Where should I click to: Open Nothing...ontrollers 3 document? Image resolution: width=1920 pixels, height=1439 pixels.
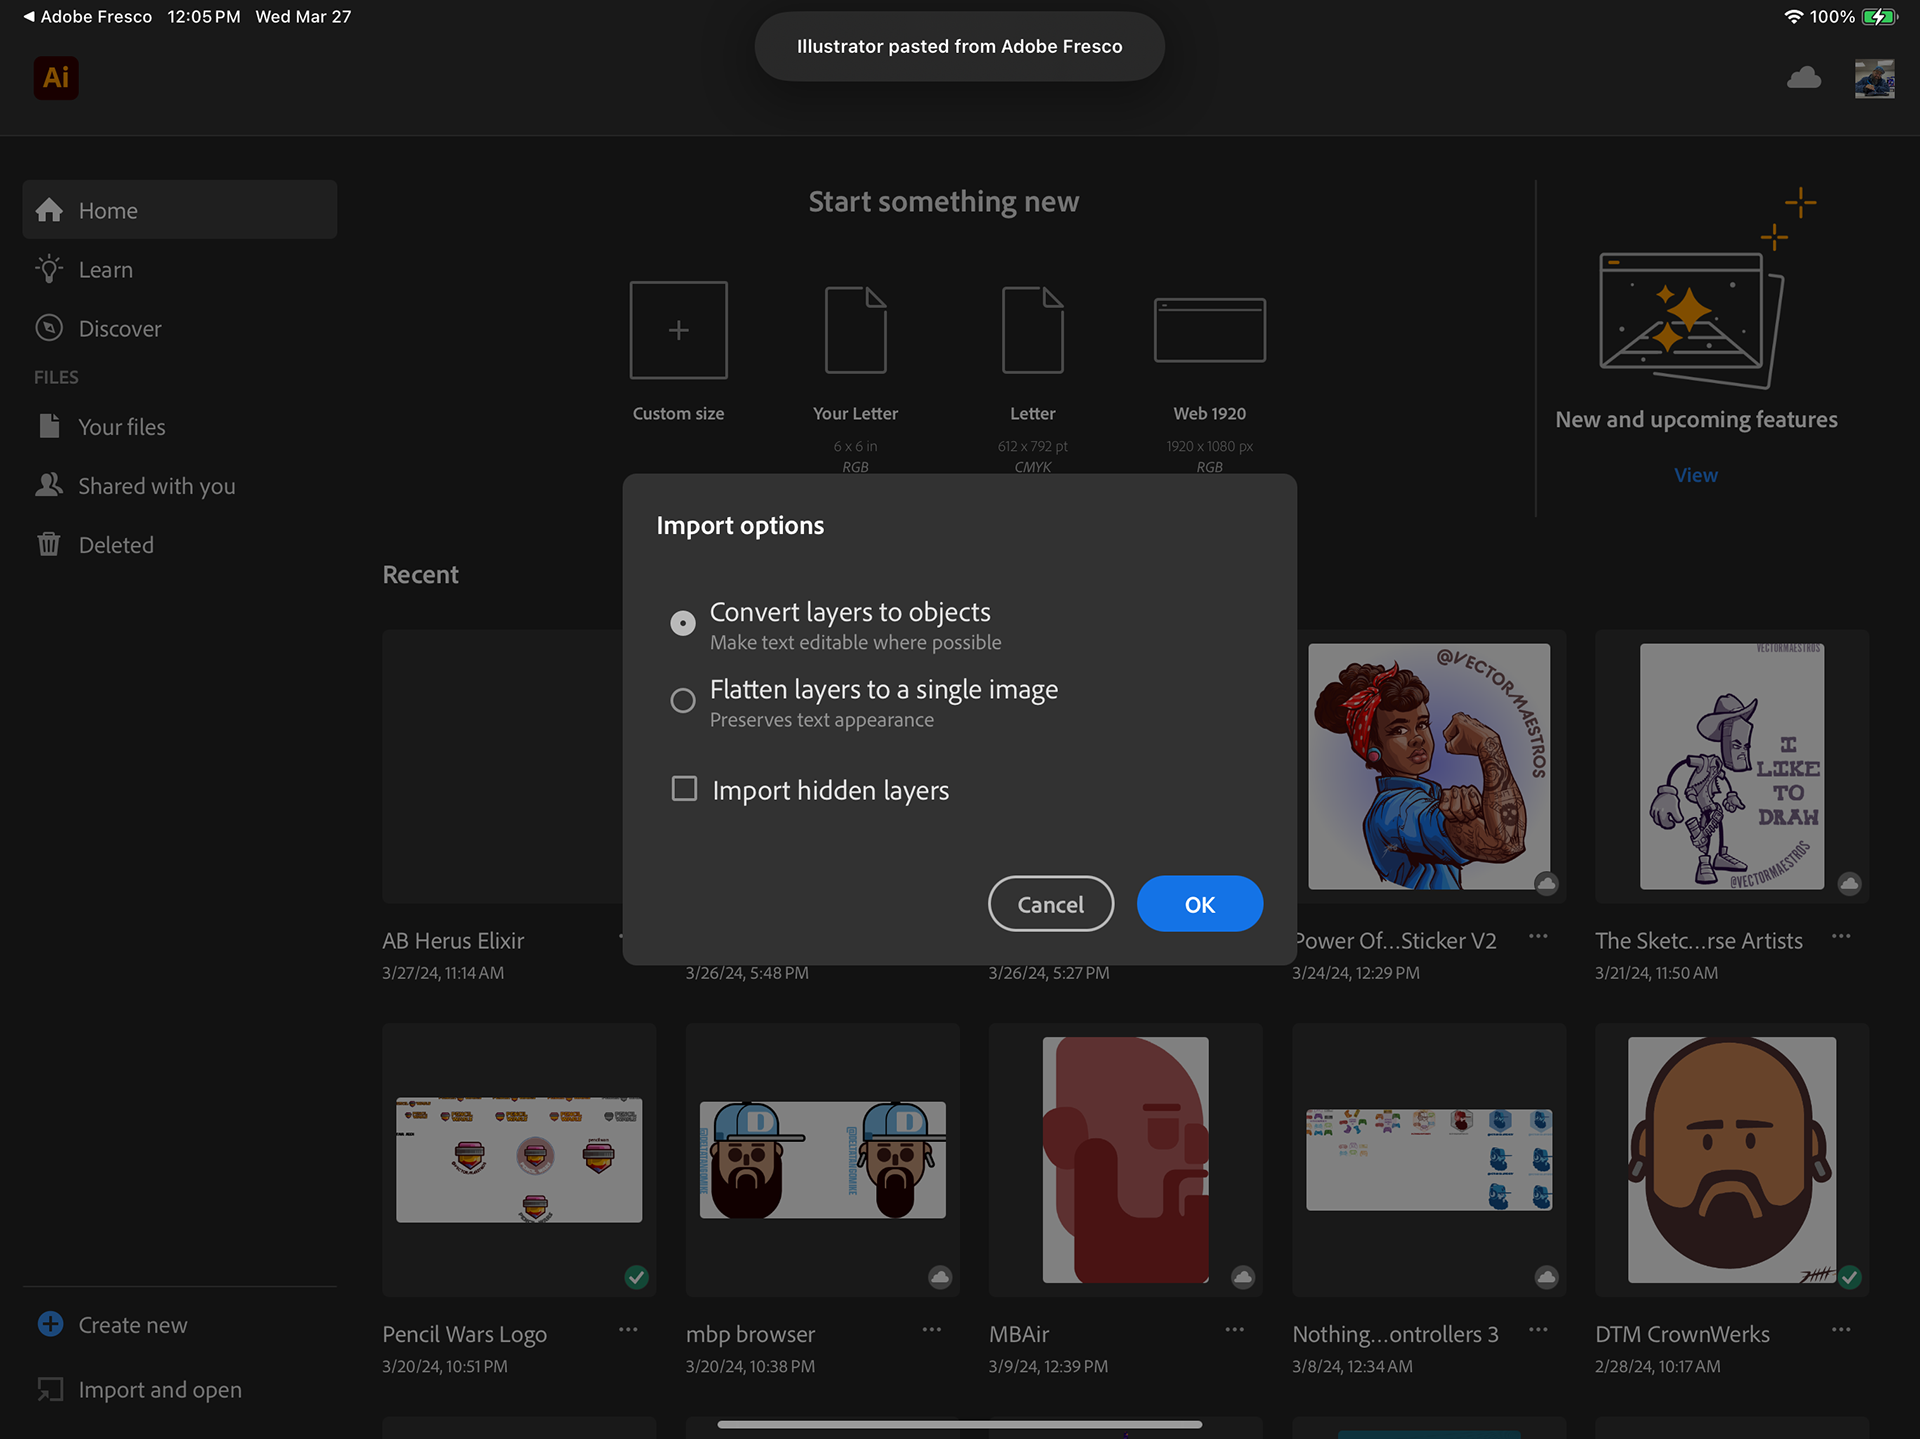pyautogui.click(x=1429, y=1160)
